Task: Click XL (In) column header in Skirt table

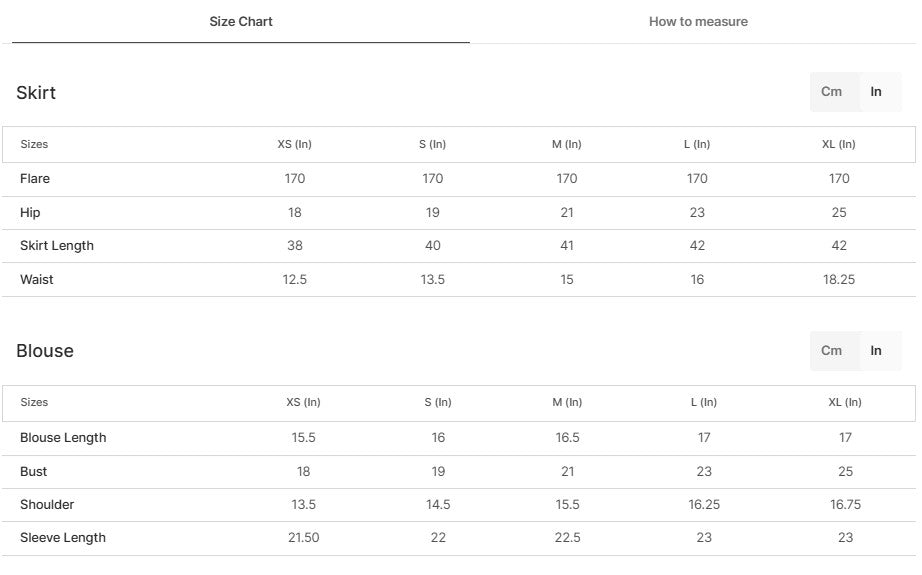Action: coord(839,144)
